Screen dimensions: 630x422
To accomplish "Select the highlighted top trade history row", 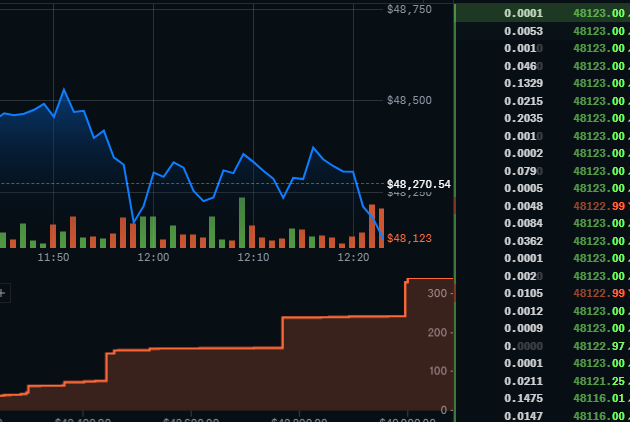I will [542, 13].
